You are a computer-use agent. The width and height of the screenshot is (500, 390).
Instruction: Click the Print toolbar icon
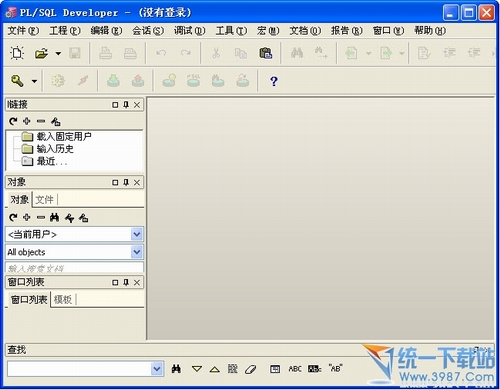(105, 53)
